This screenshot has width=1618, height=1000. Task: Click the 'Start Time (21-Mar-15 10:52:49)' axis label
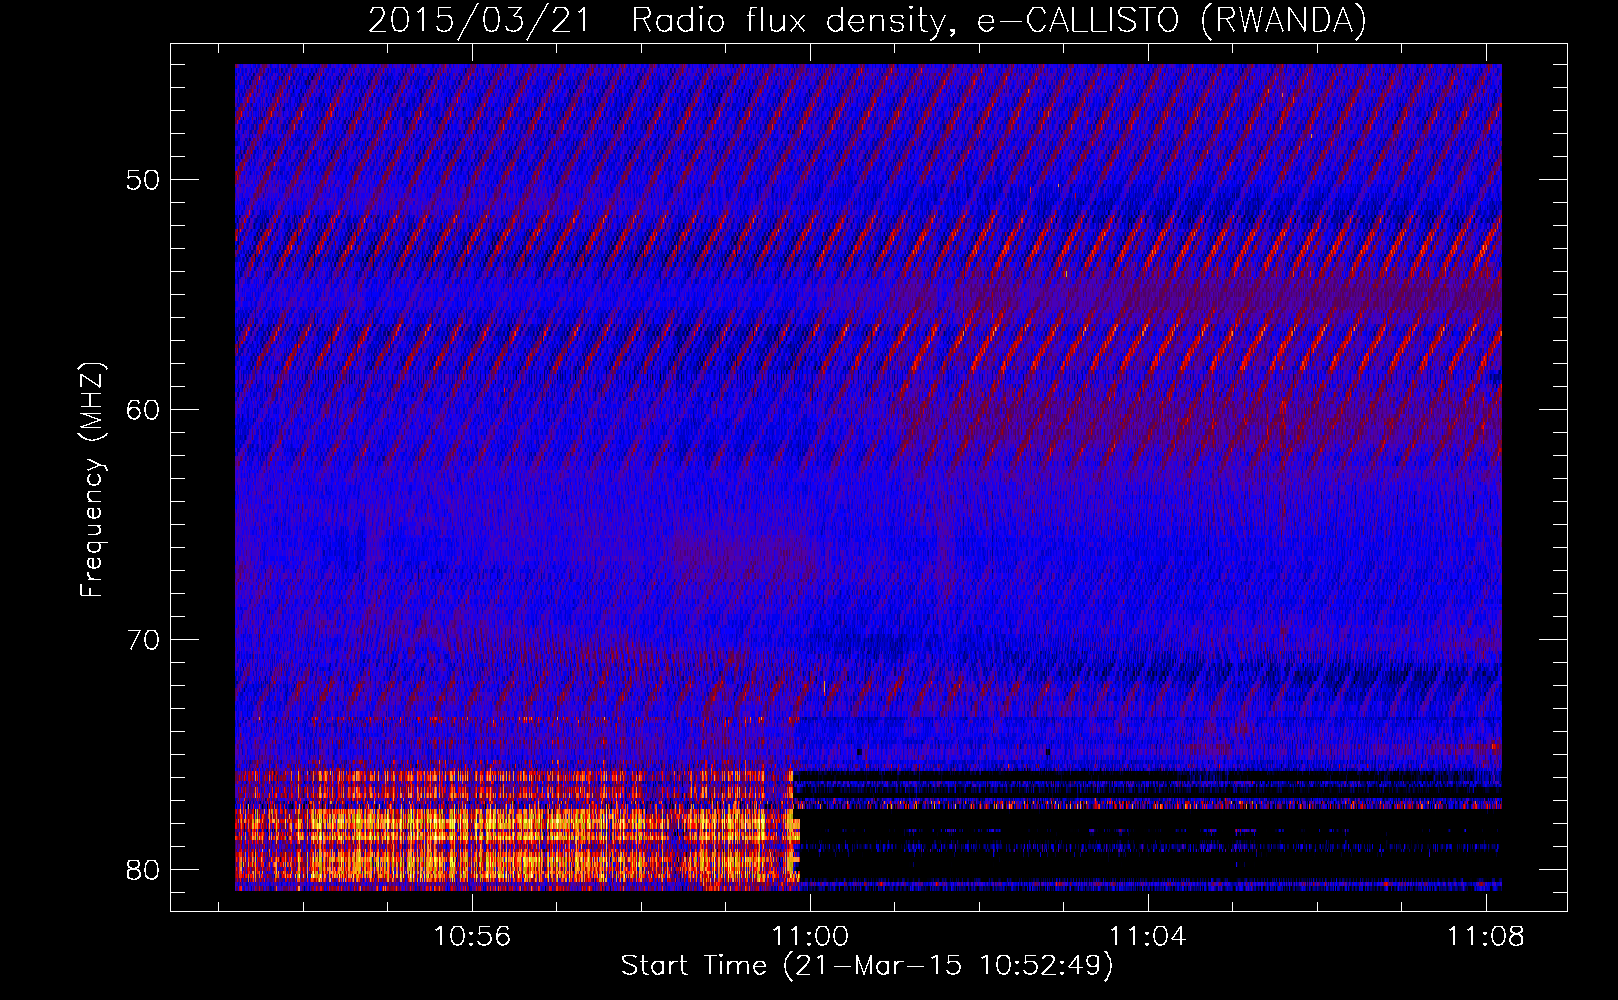pos(867,965)
